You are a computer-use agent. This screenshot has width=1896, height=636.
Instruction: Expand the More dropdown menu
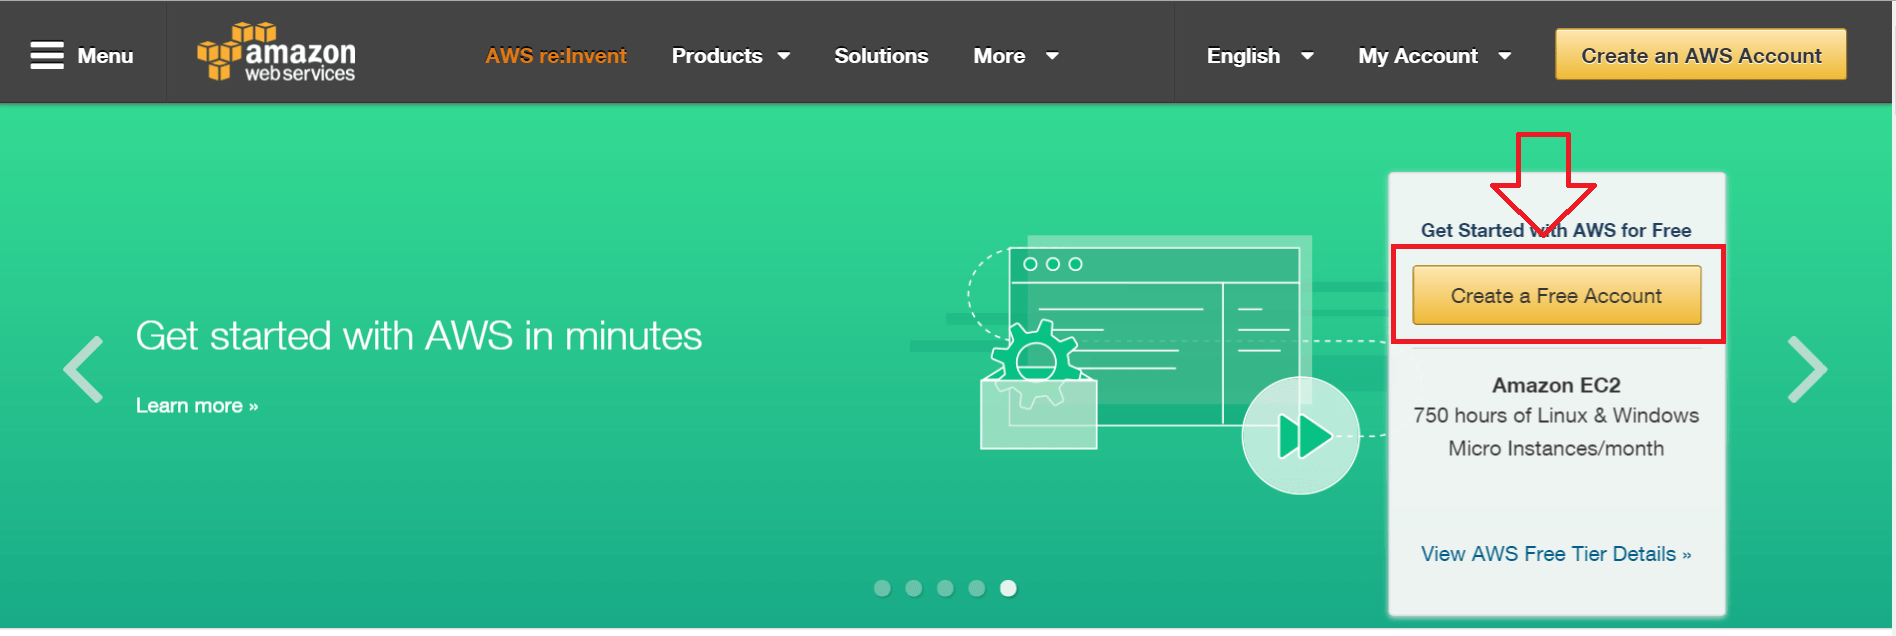coord(1016,56)
